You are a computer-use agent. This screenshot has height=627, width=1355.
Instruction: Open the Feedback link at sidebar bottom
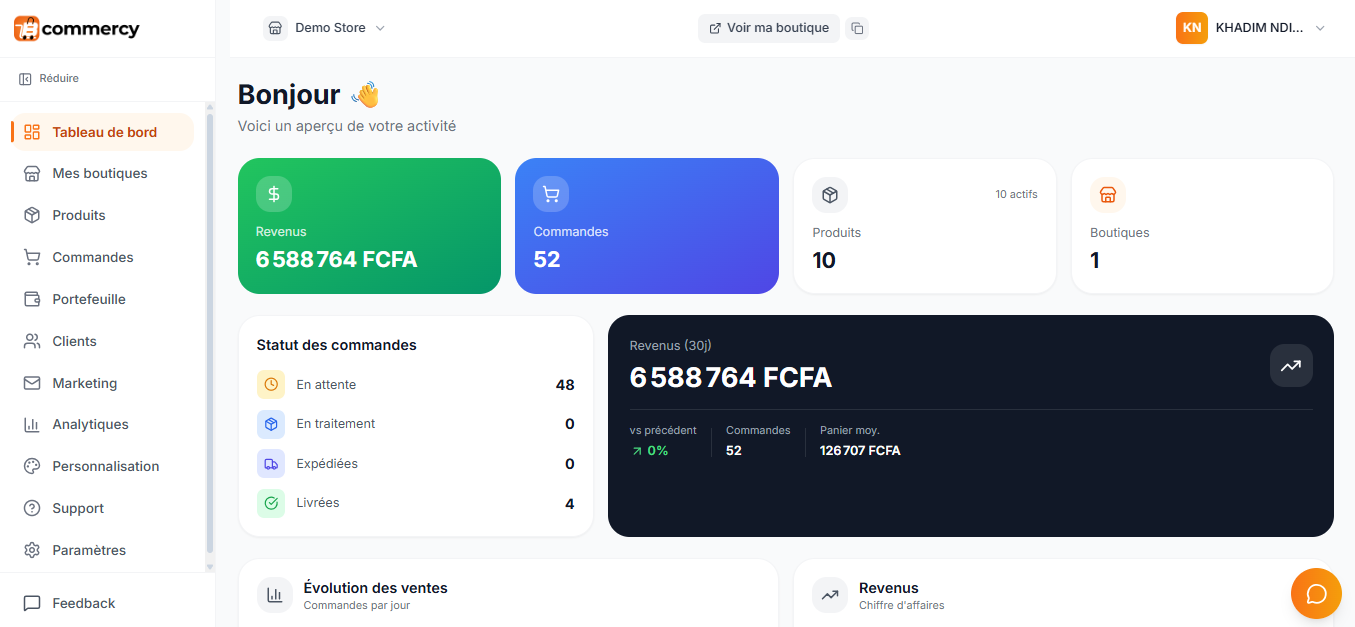click(x=83, y=603)
